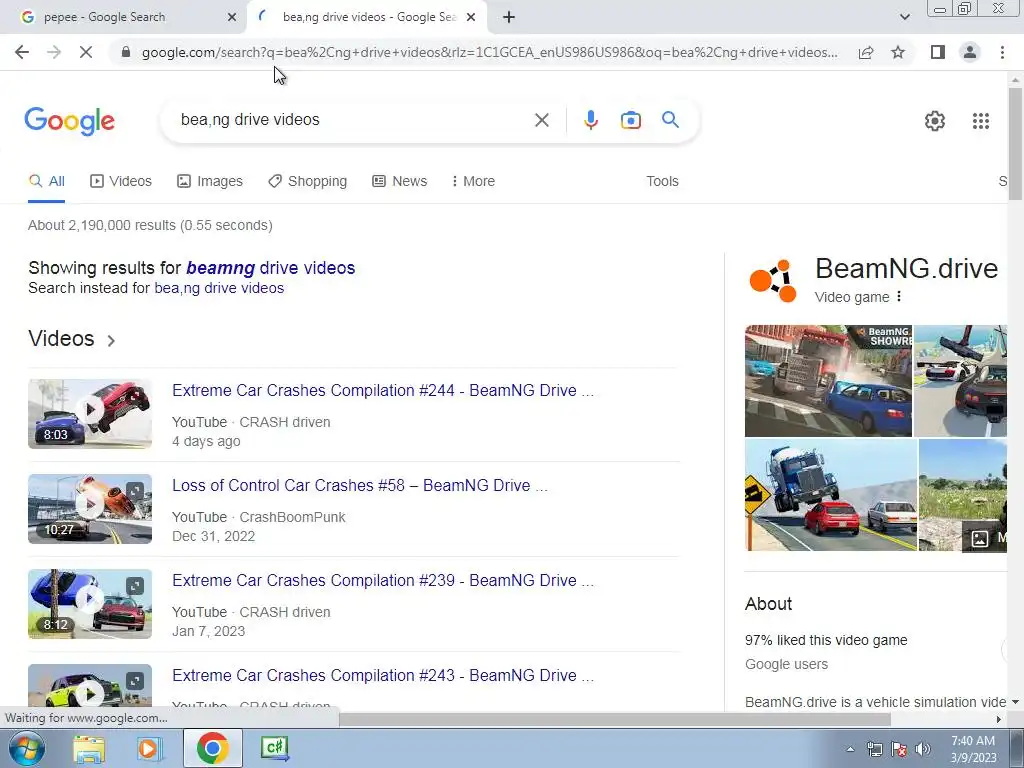Image resolution: width=1024 pixels, height=768 pixels.
Task: Adjust volume via speaker tray icon
Action: pyautogui.click(x=923, y=749)
